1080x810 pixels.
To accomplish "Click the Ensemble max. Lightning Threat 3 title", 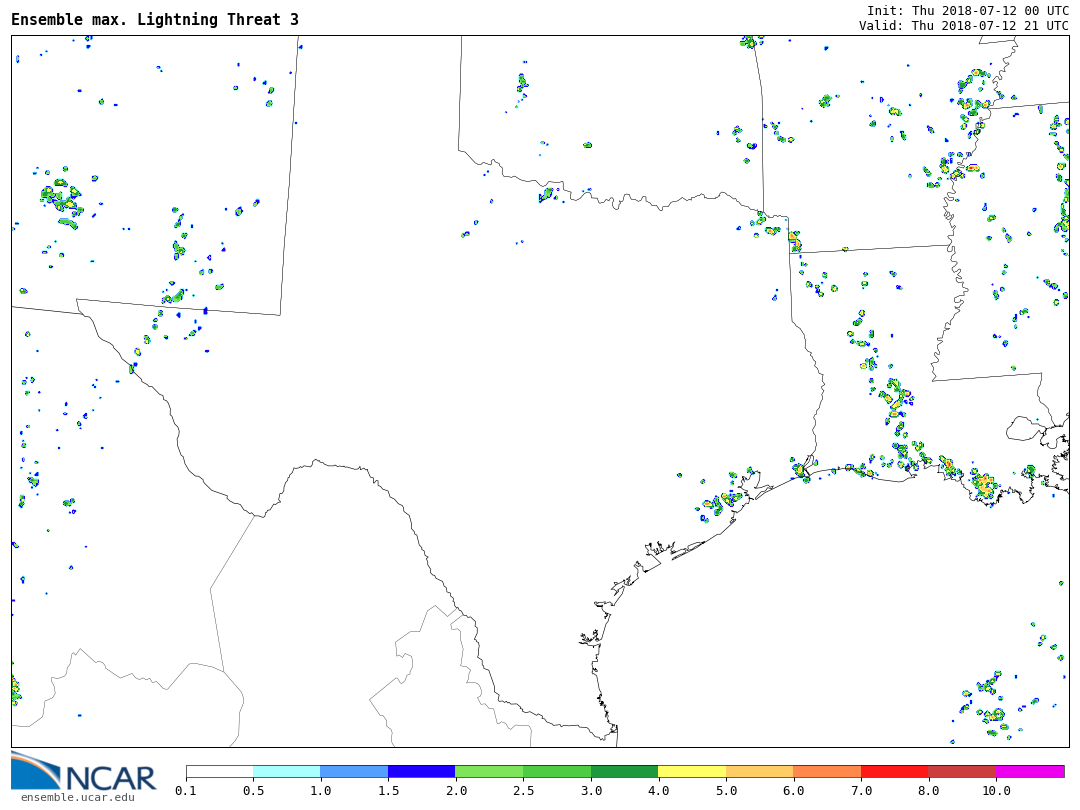I will pos(155,20).
